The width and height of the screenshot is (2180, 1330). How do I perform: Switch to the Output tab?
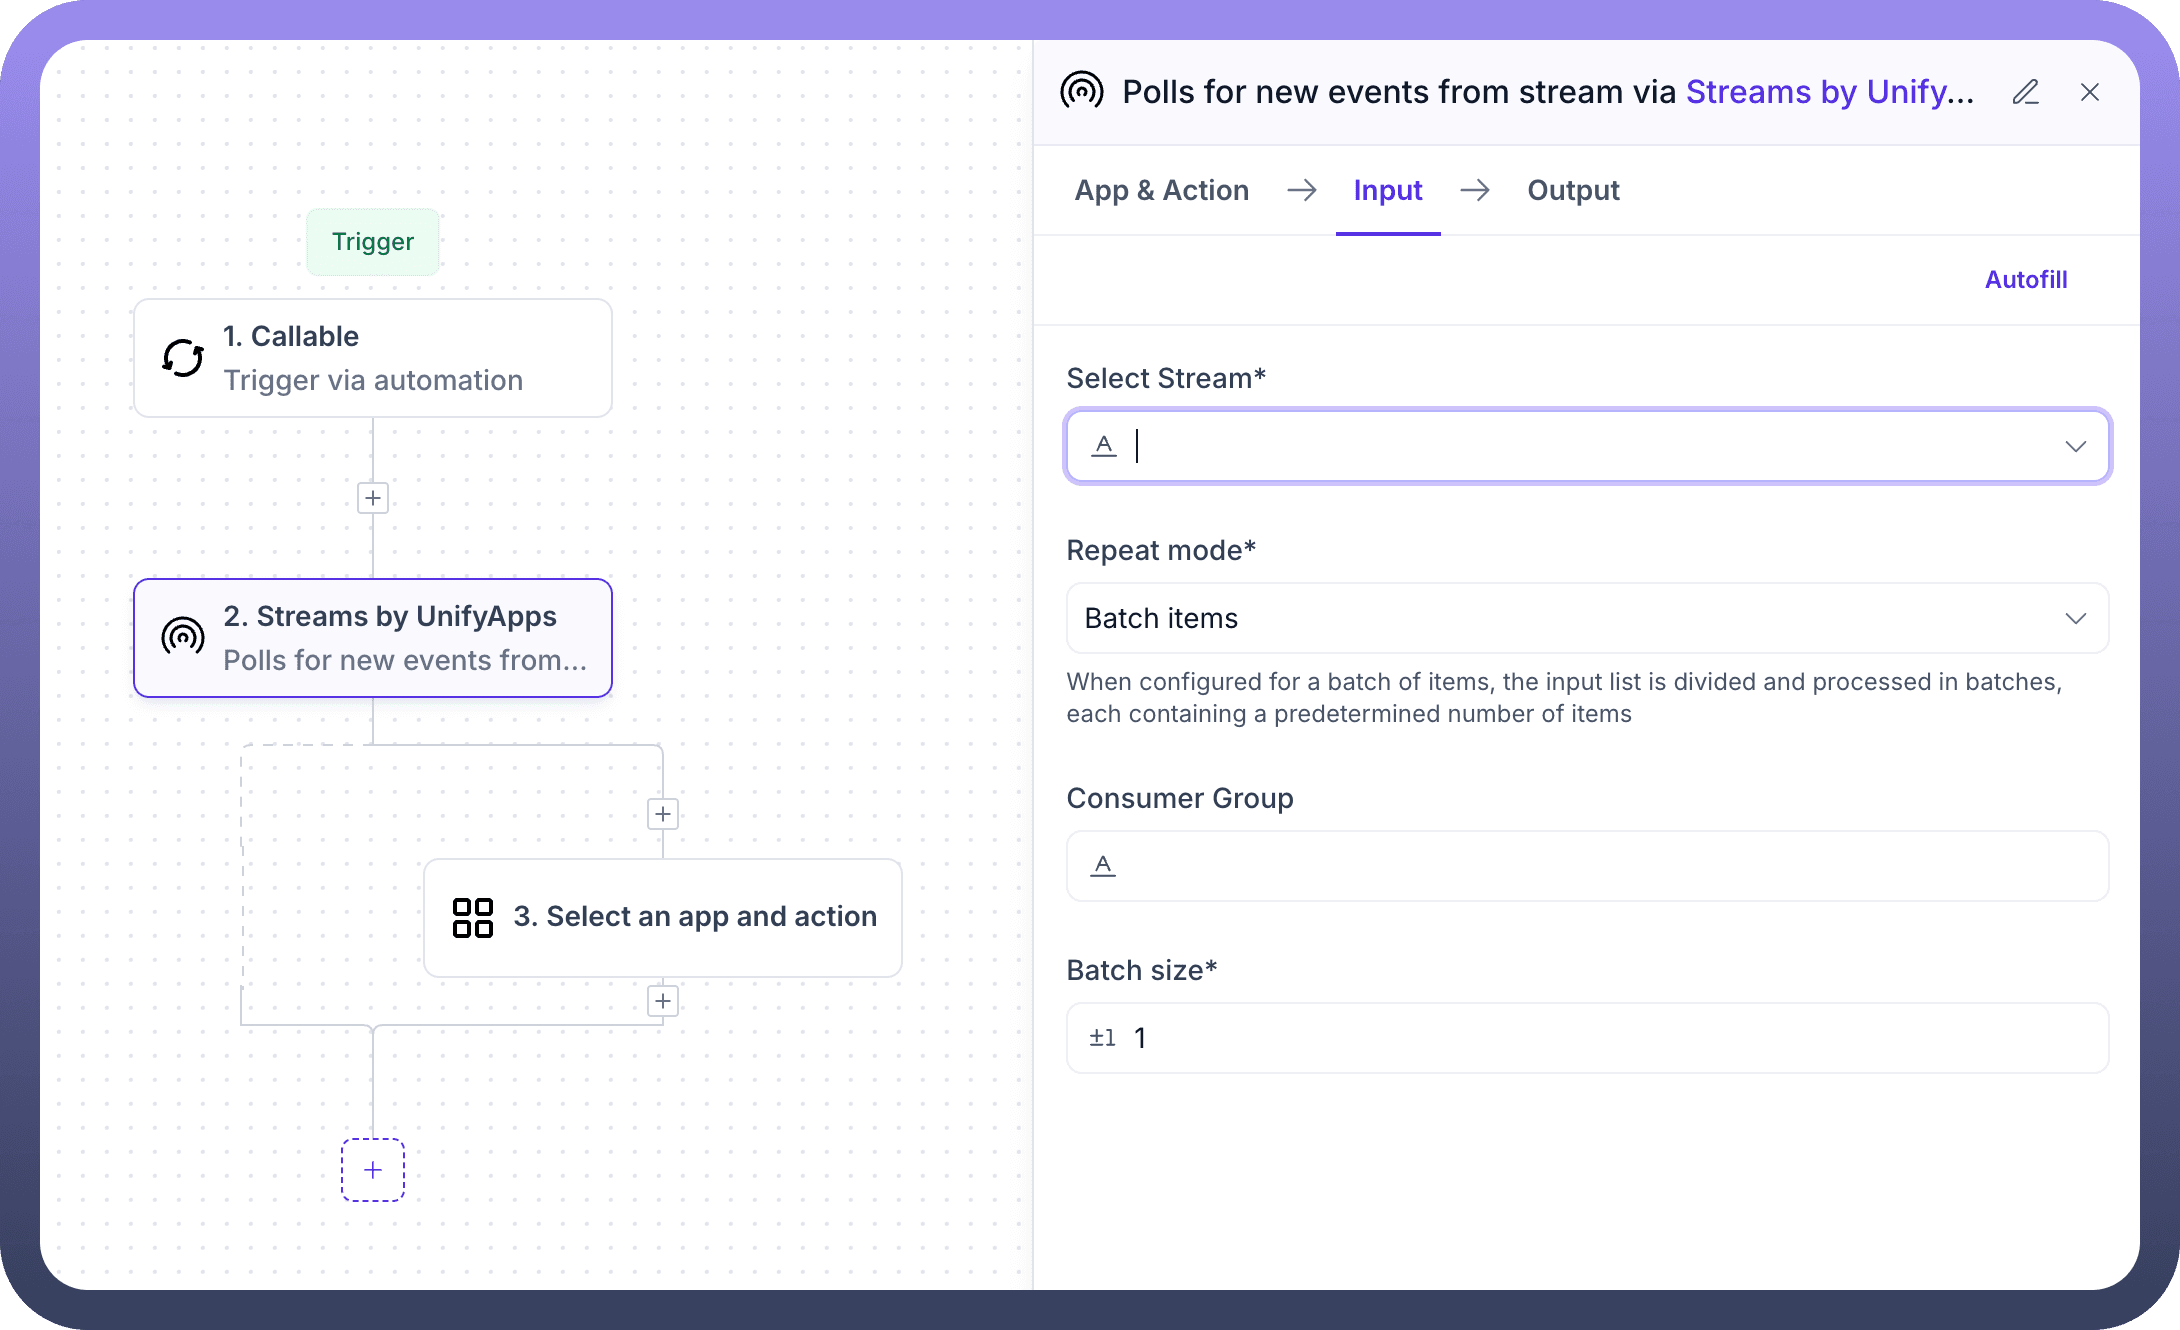coord(1573,190)
